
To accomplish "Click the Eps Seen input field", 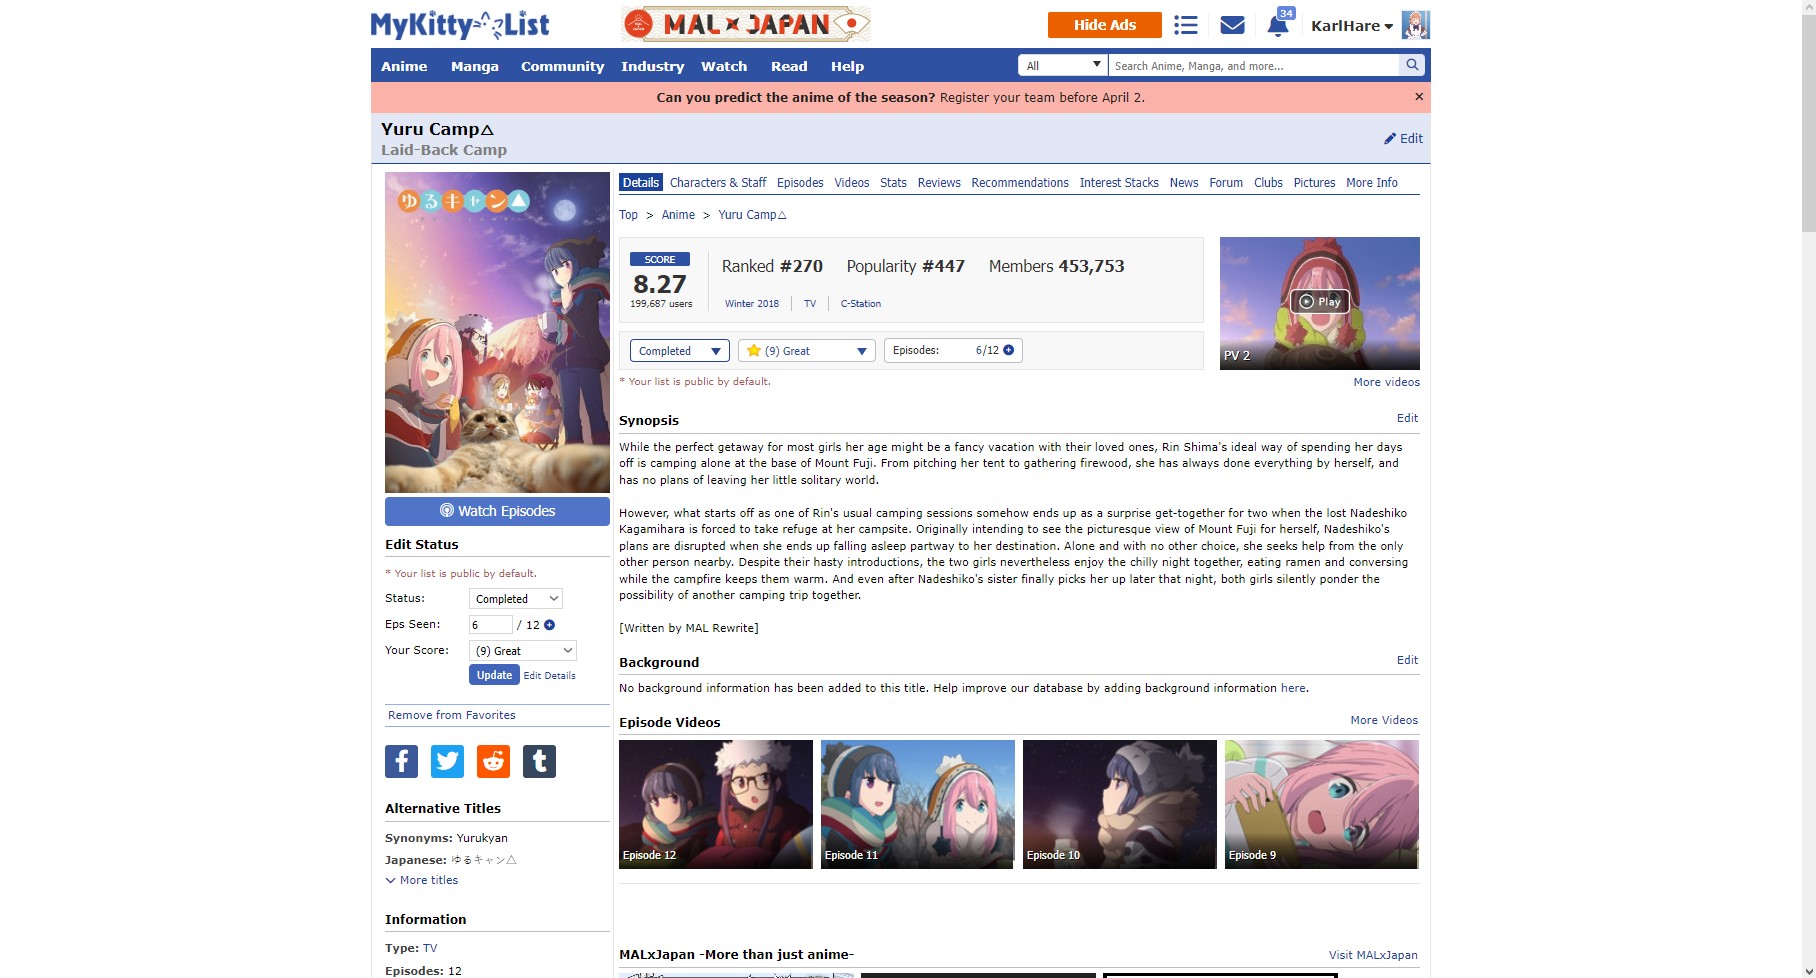I will pos(491,625).
